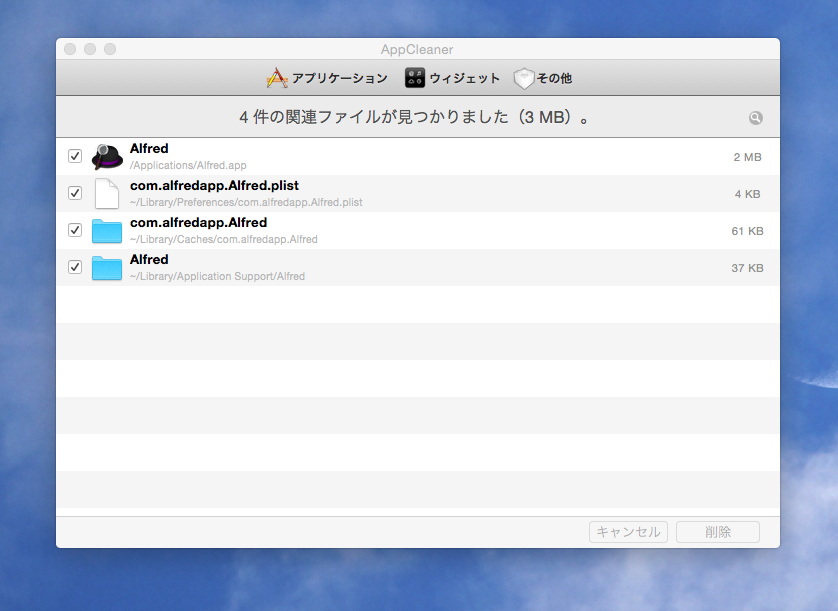Click the ~/Library/Caches/com.alfredapp.Alfred path
Screen dimensions: 838x611
(x=224, y=239)
